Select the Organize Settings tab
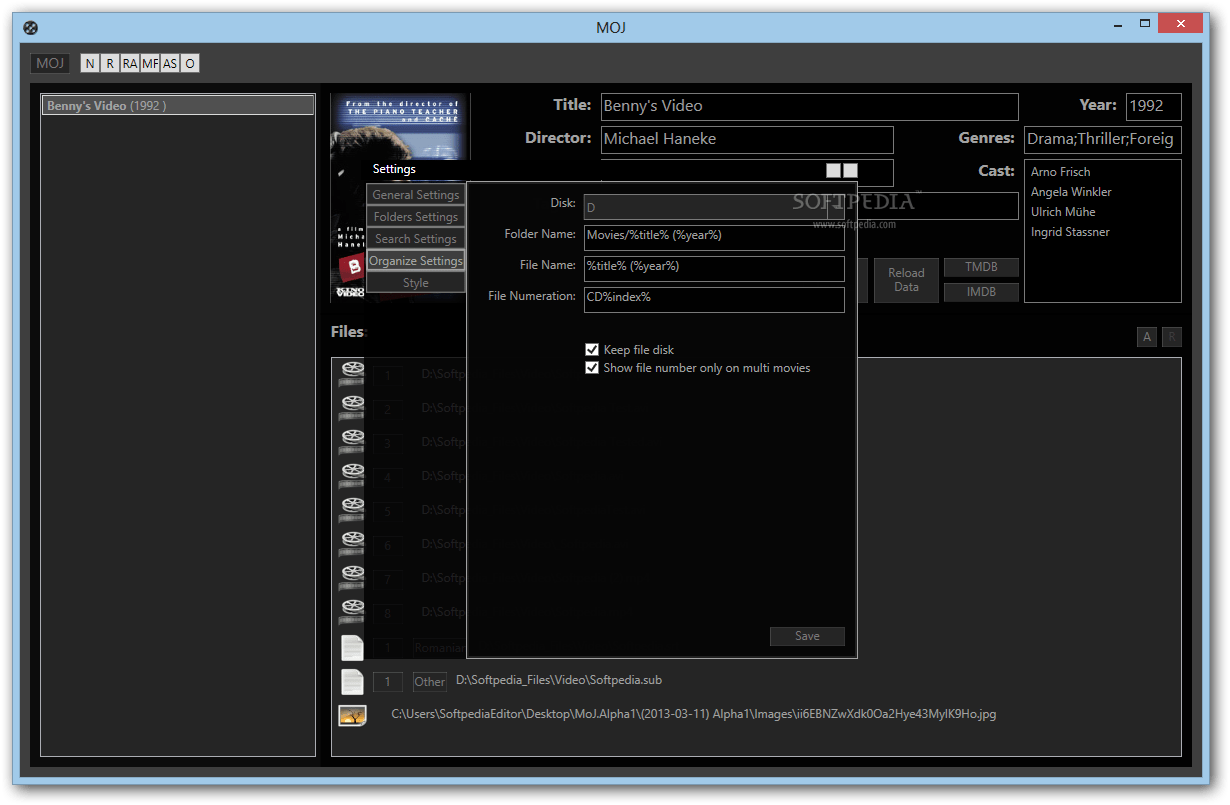This screenshot has height=805, width=1230. (416, 261)
